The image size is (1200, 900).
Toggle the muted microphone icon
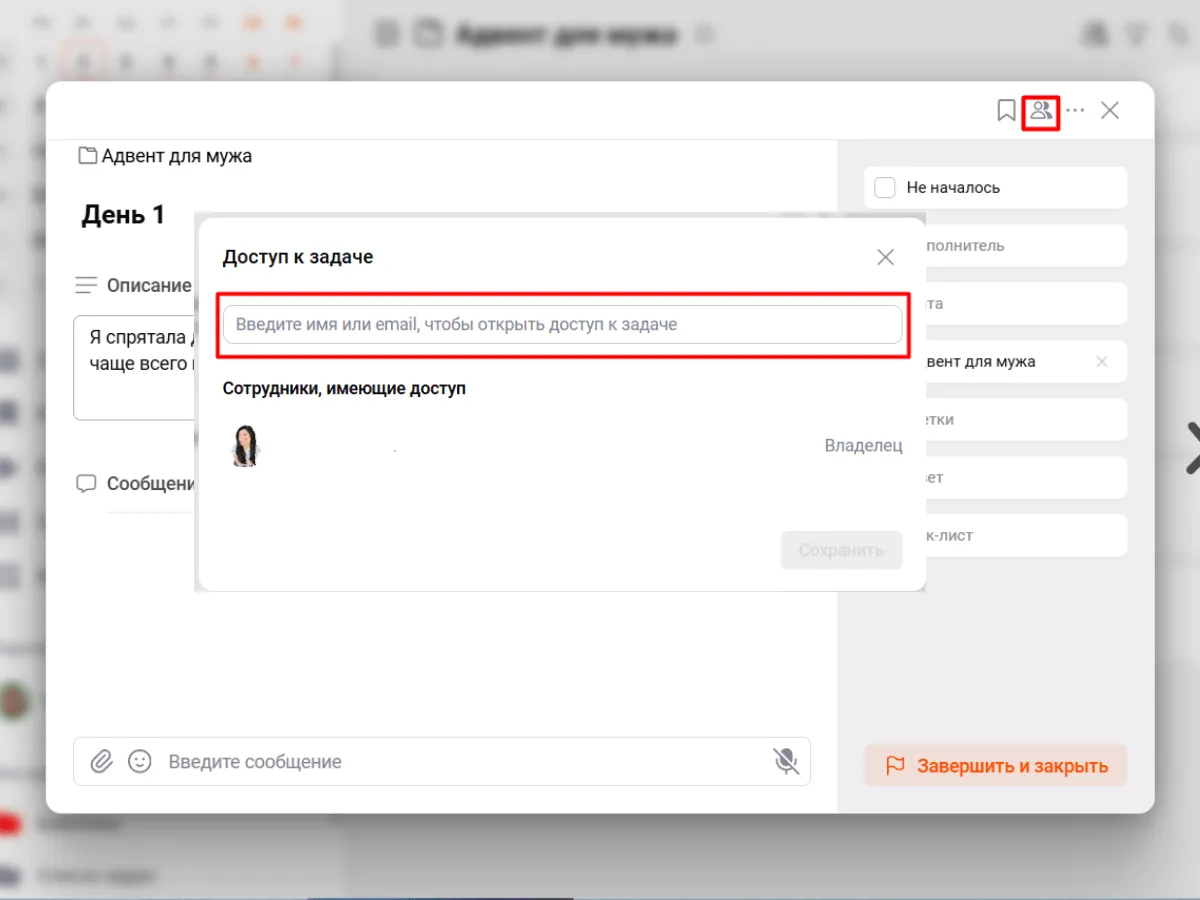pyautogui.click(x=786, y=762)
